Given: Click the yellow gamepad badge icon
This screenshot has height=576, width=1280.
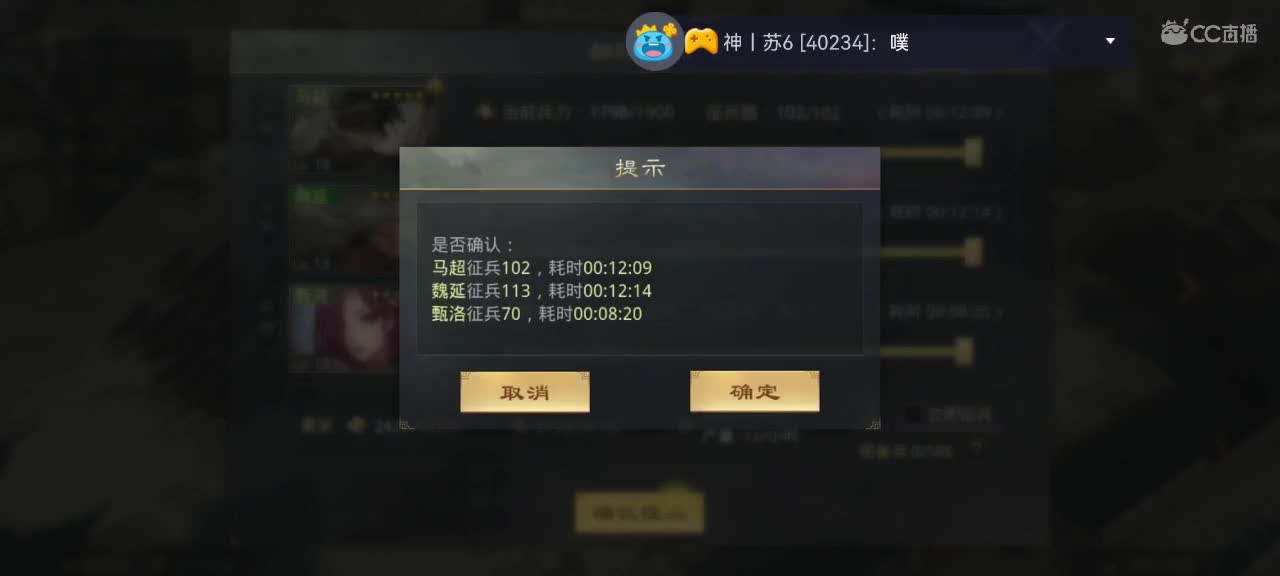Looking at the screenshot, I should pyautogui.click(x=702, y=42).
